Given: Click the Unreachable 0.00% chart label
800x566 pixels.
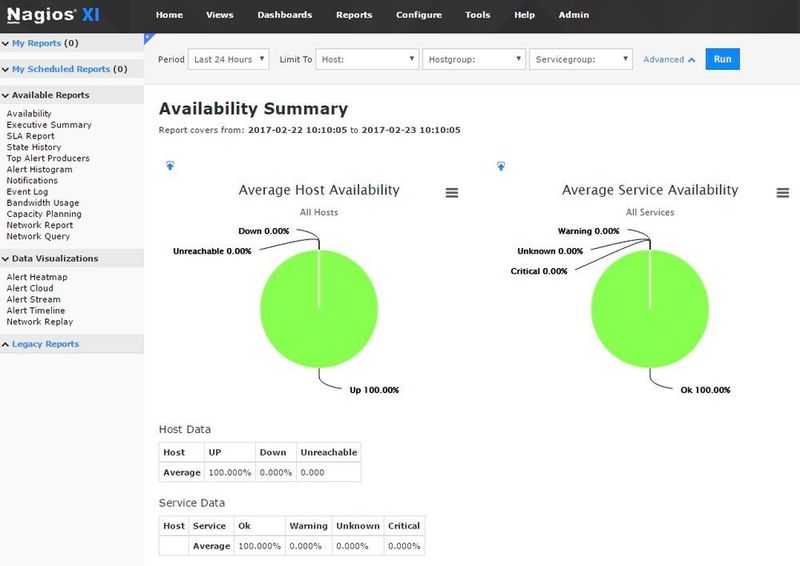Looking at the screenshot, I should pyautogui.click(x=212, y=251).
